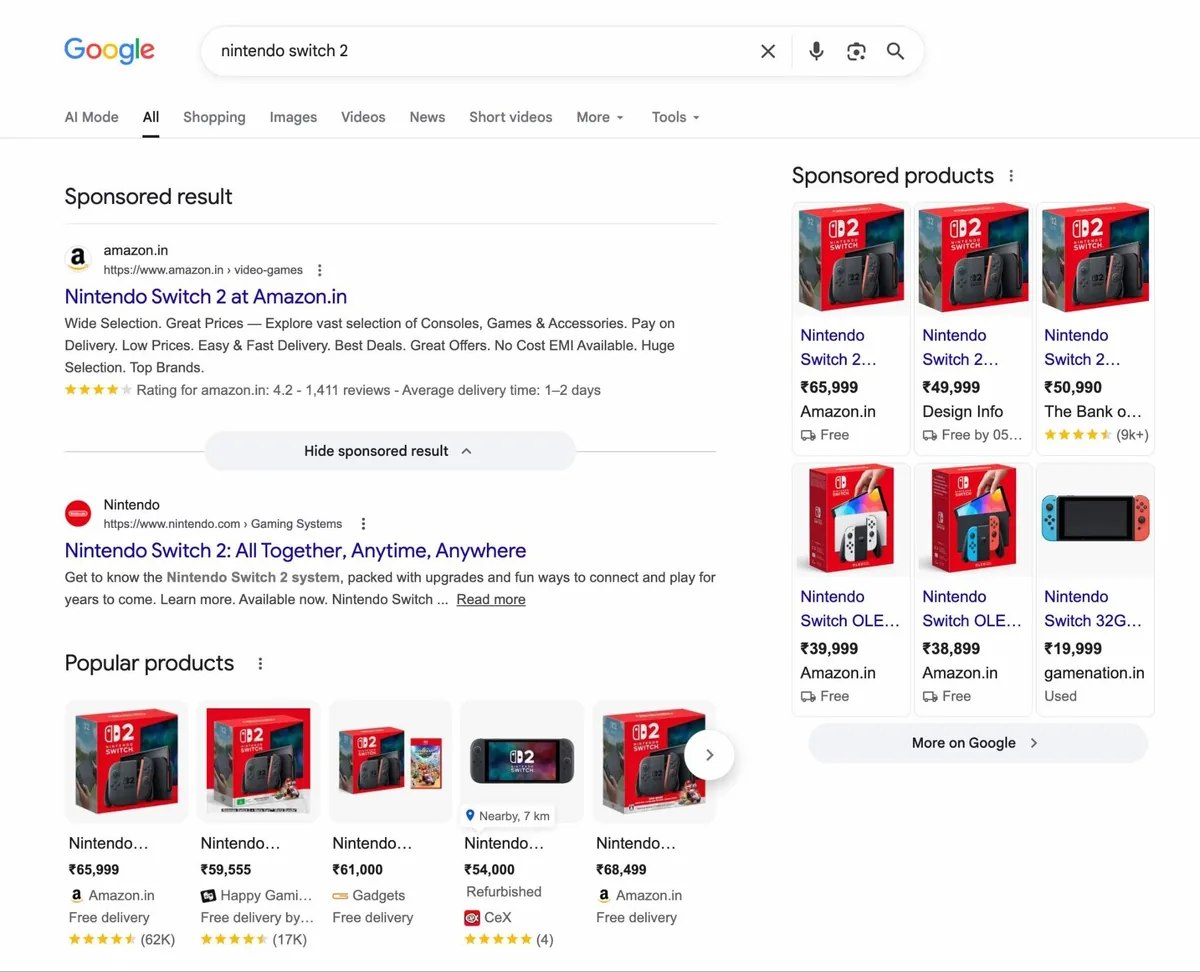
Task: Click the ₹68,499 popular product price
Action: pos(621,870)
